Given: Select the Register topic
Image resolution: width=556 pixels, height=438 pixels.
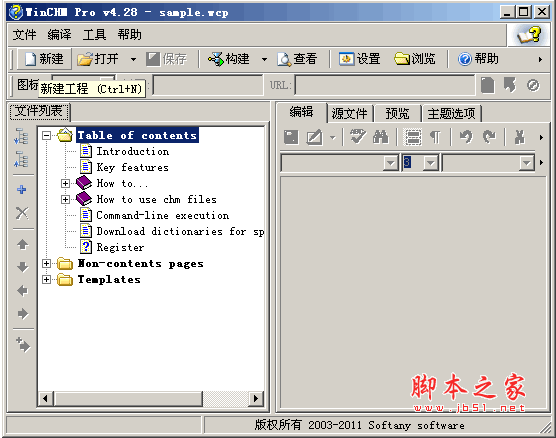Looking at the screenshot, I should tap(120, 247).
